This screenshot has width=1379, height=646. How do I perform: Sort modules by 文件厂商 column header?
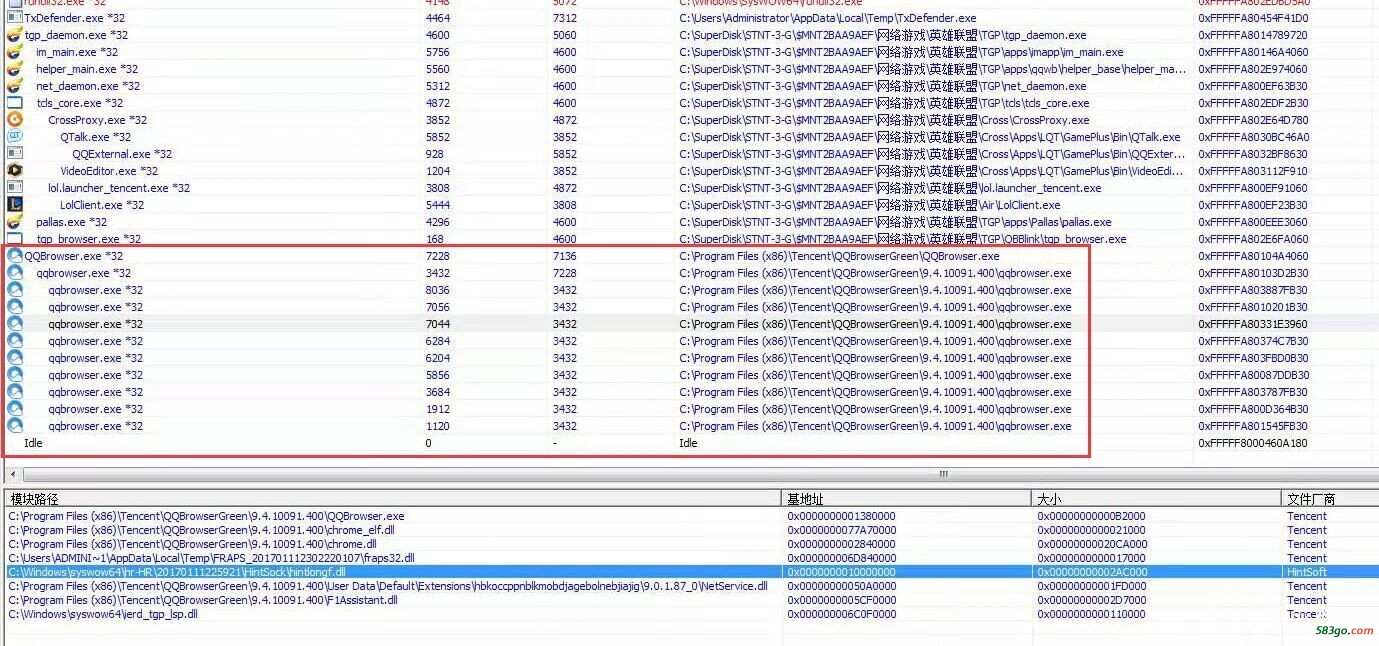(x=1330, y=498)
